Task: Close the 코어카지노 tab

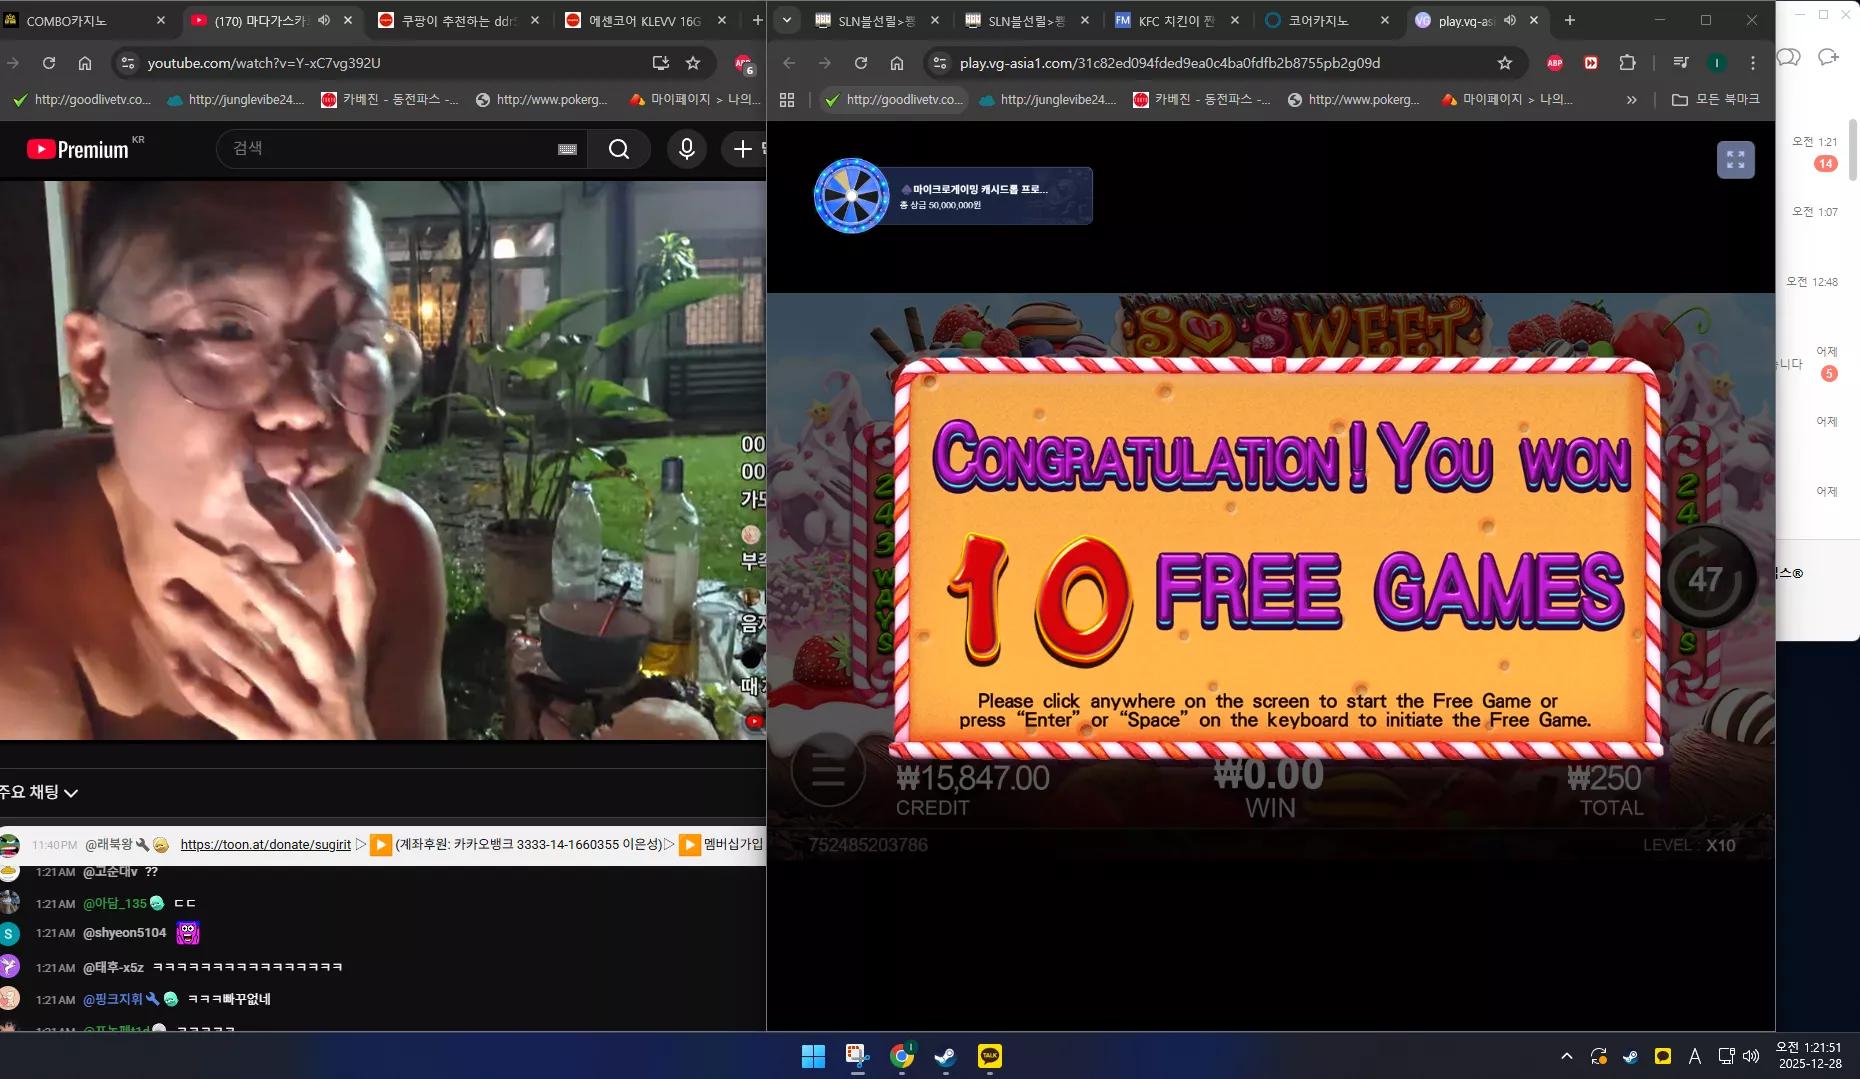Action: pyautogui.click(x=1384, y=20)
